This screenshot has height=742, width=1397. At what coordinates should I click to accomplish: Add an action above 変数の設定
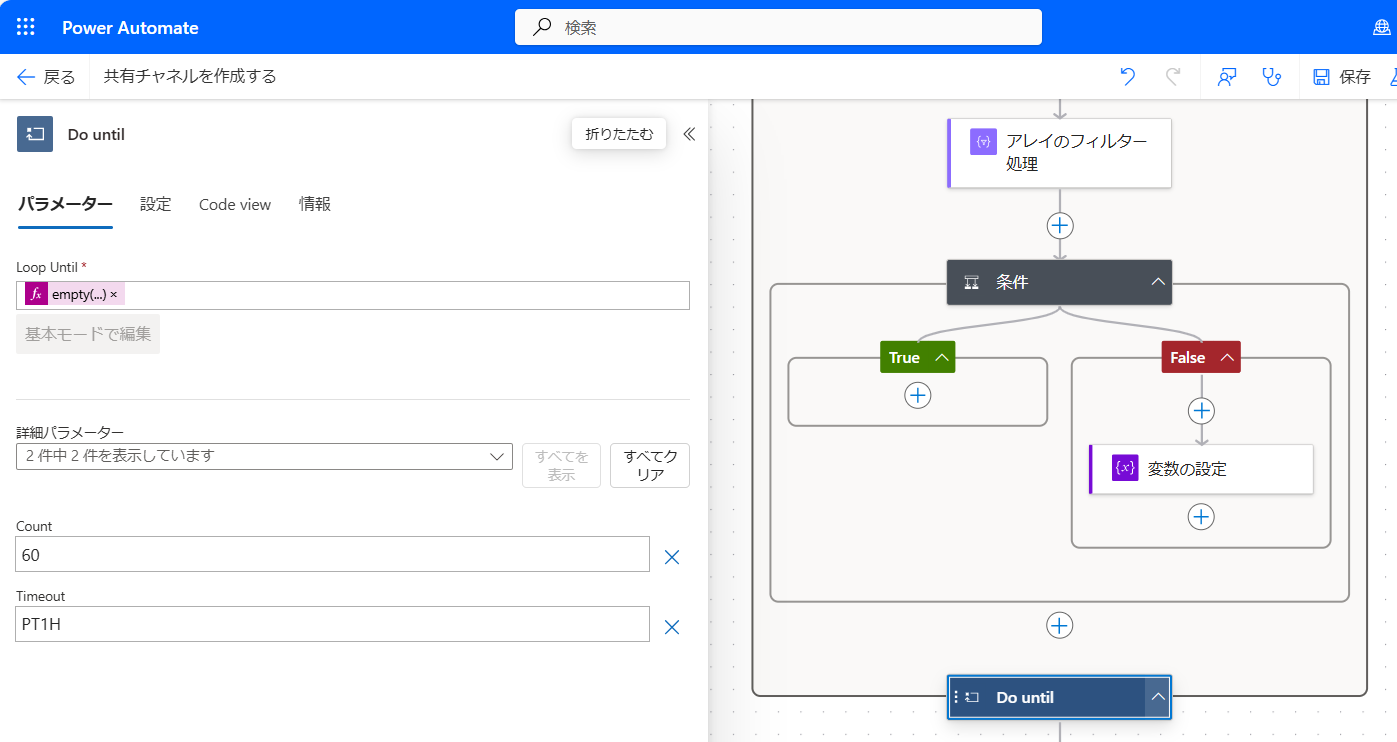(1201, 411)
